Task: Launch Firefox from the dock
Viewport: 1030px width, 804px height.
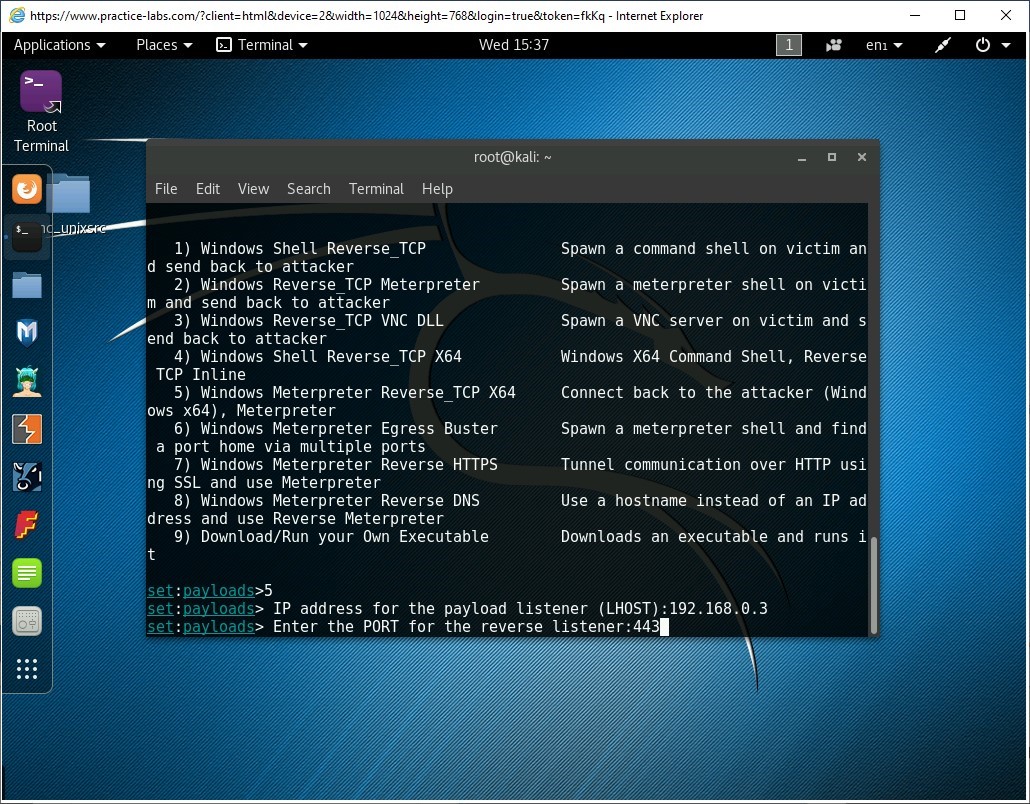Action: click(27, 189)
